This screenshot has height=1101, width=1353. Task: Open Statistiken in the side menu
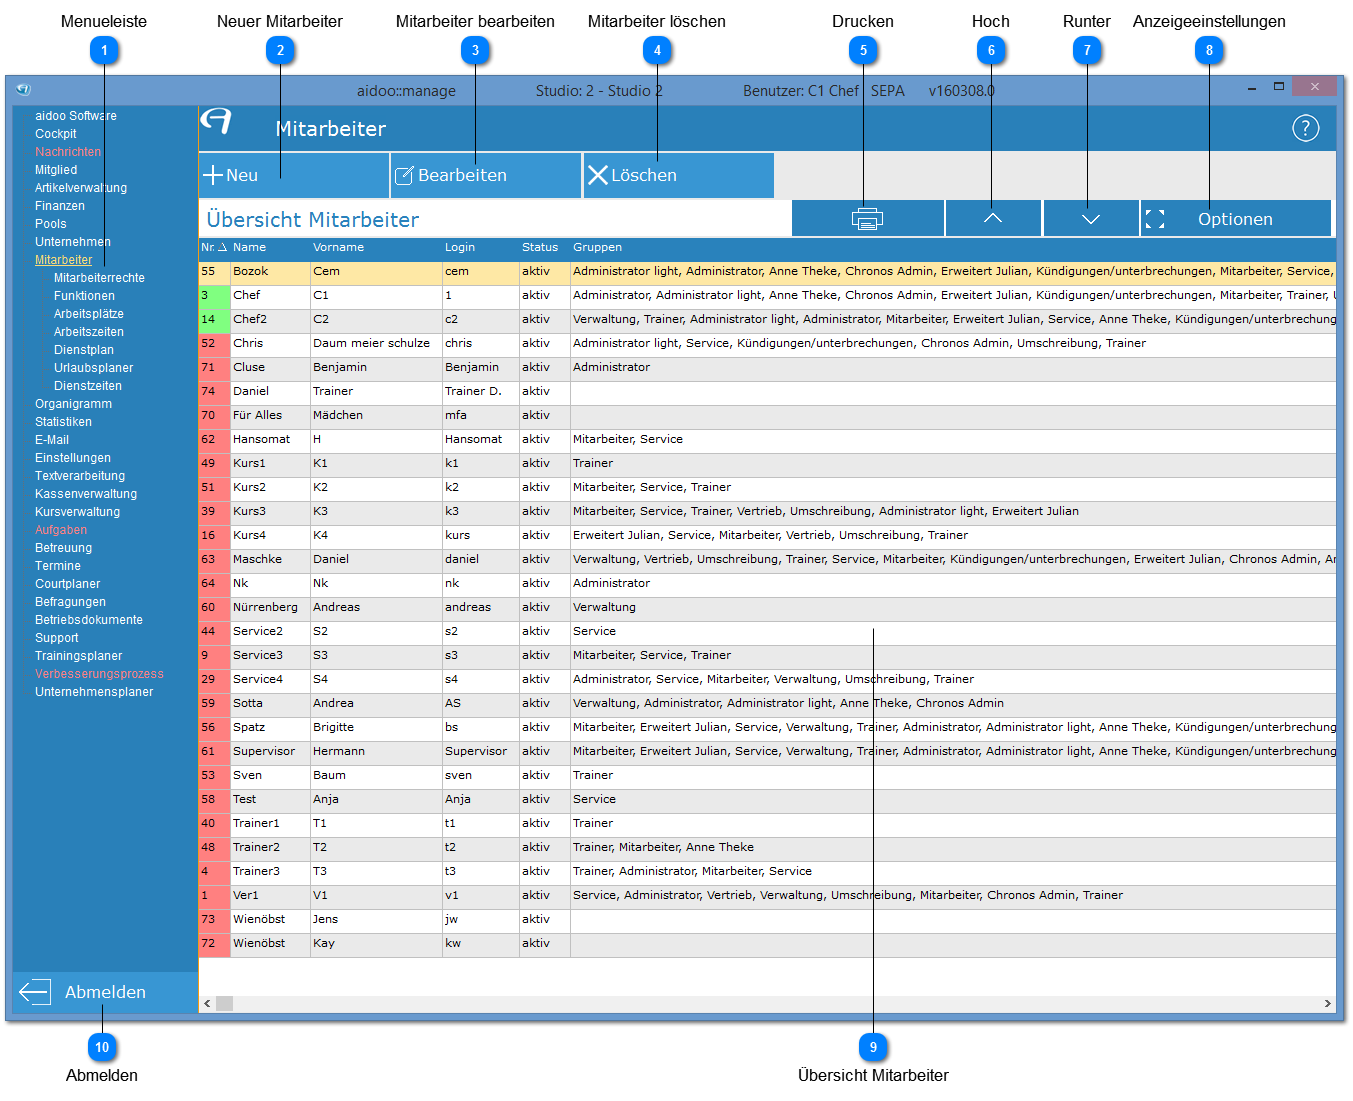pos(63,422)
